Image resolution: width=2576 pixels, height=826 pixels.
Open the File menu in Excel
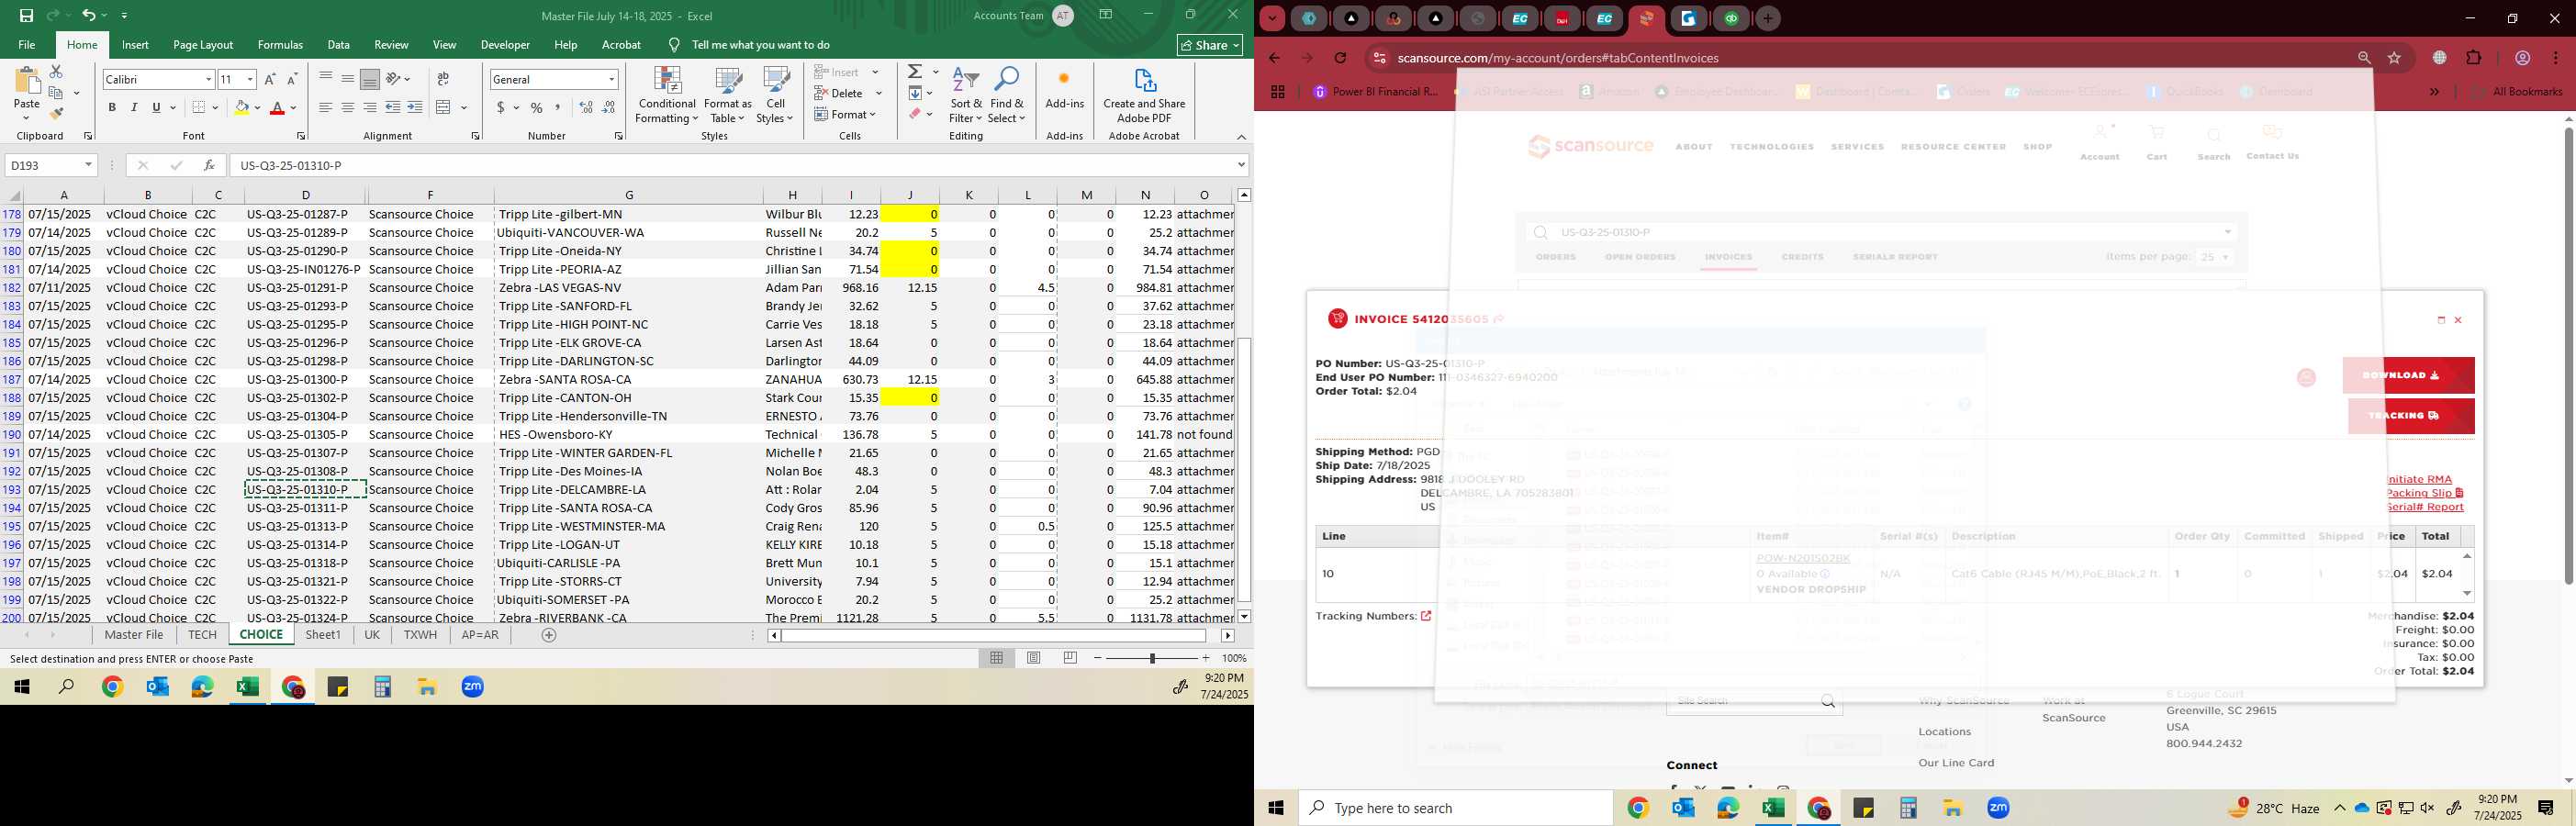27,45
